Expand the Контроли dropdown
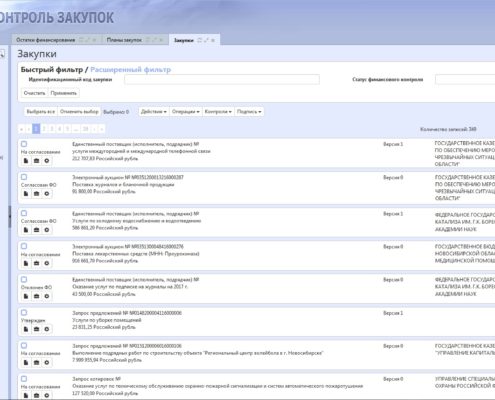Screen dimensions: 495x400 (218, 112)
